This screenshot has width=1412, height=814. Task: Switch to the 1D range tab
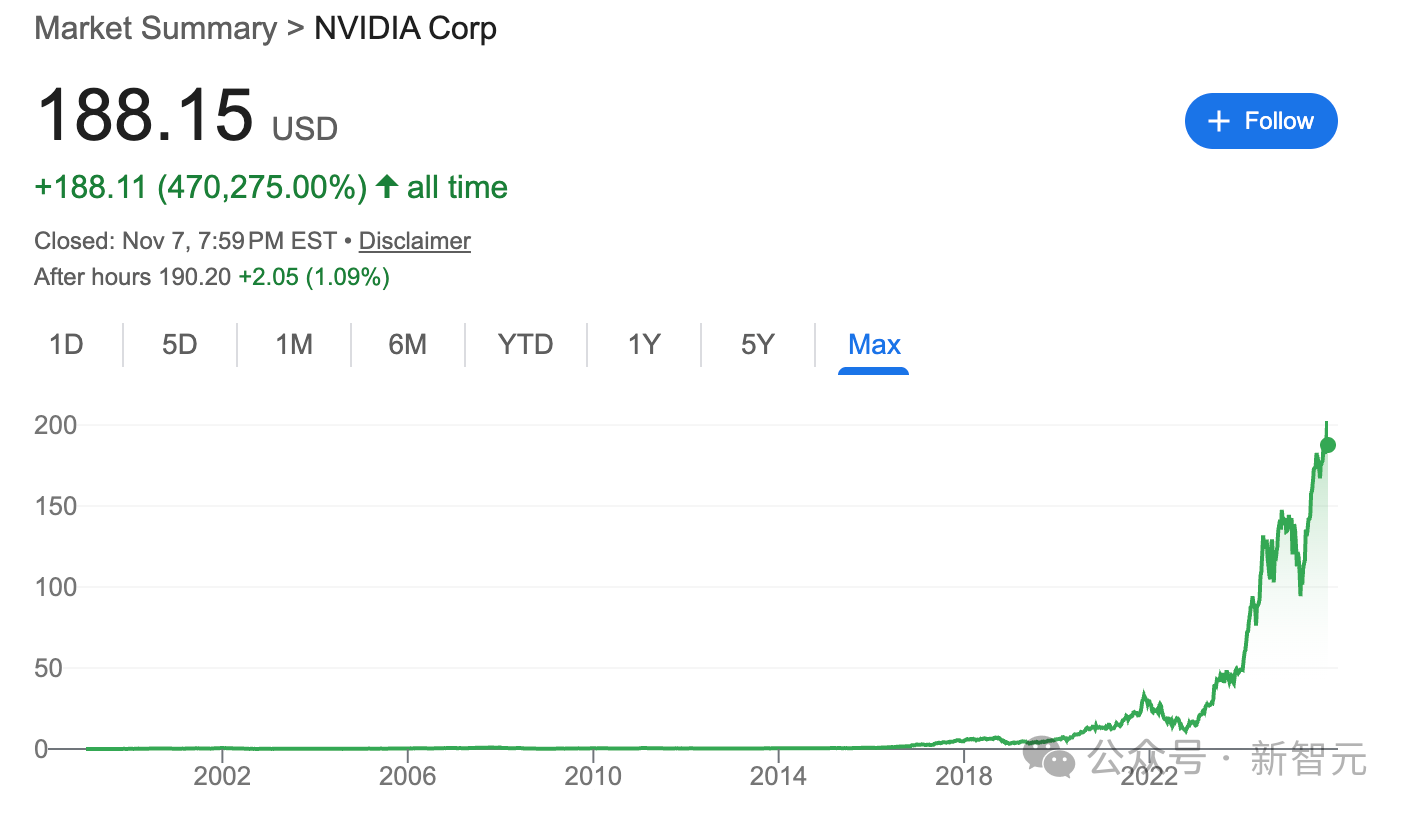66,345
